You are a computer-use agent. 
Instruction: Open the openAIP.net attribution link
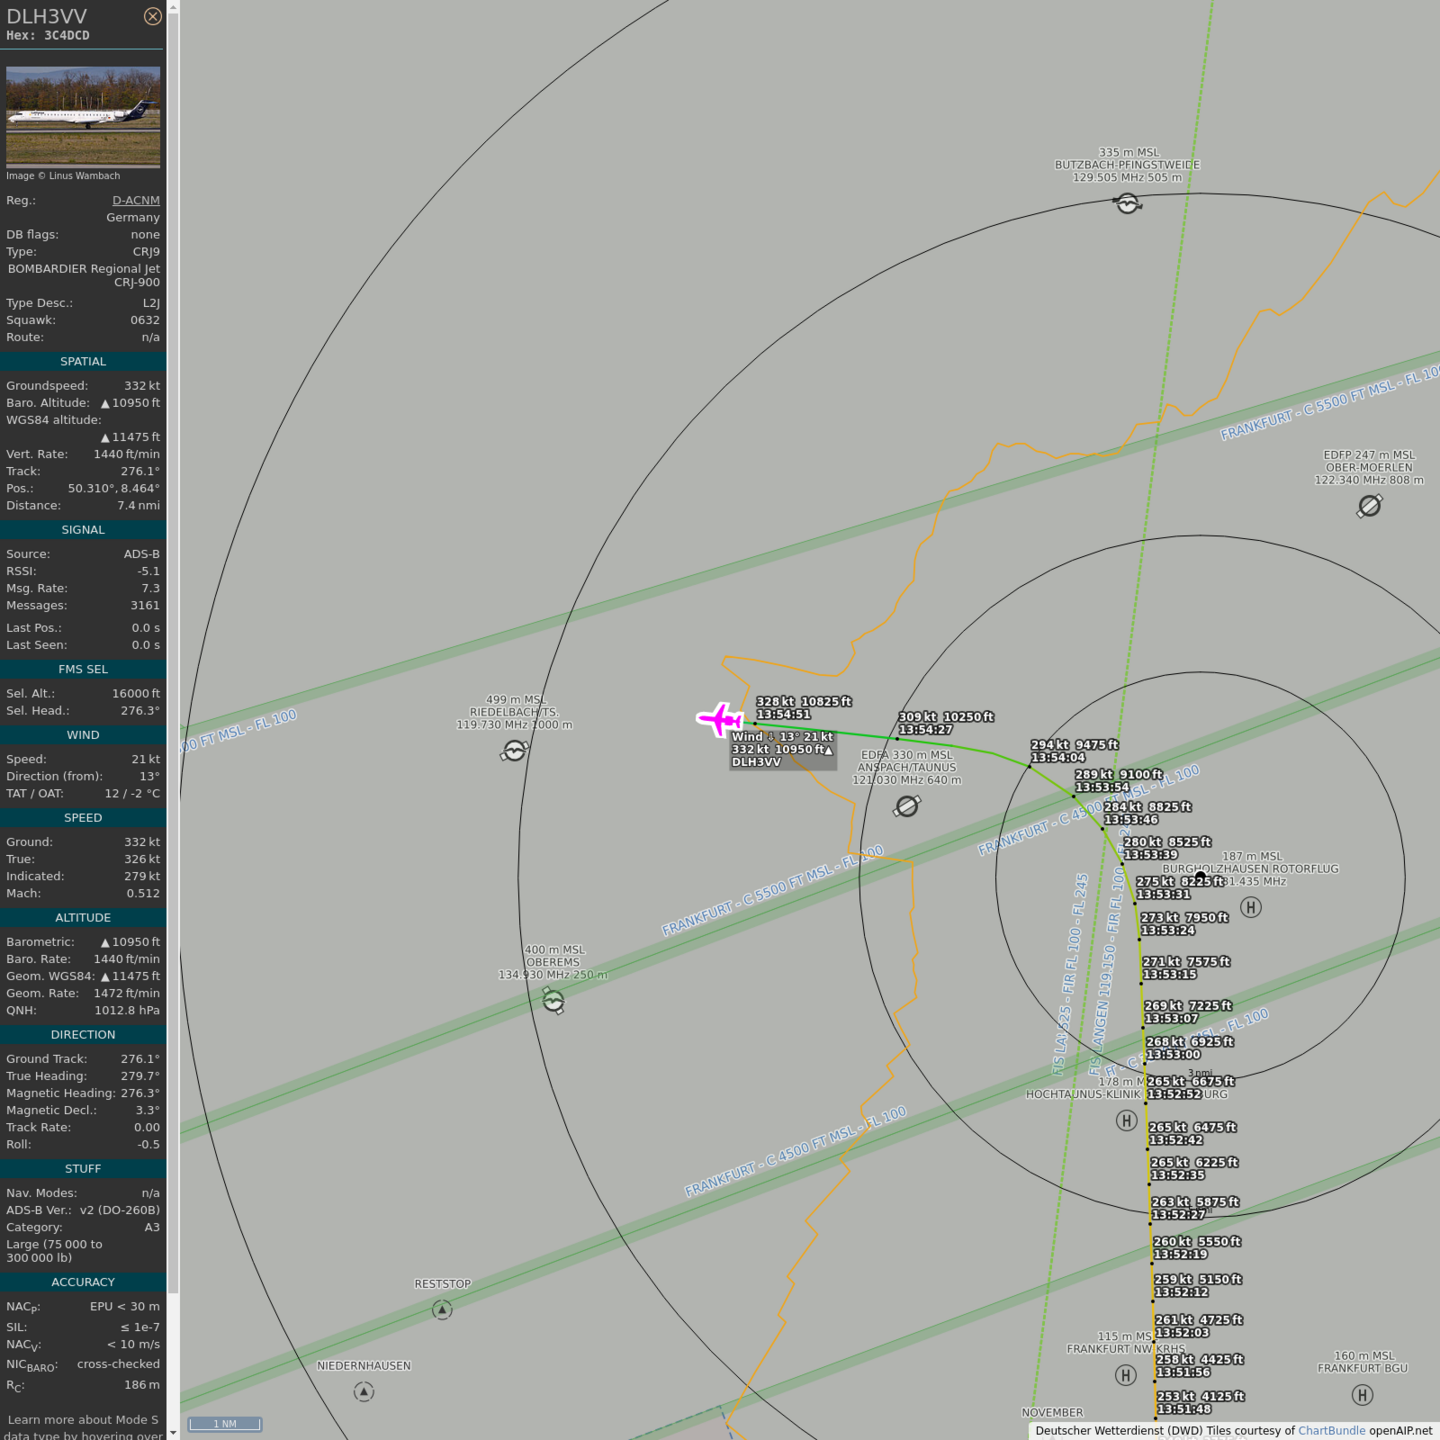(x=1400, y=1431)
